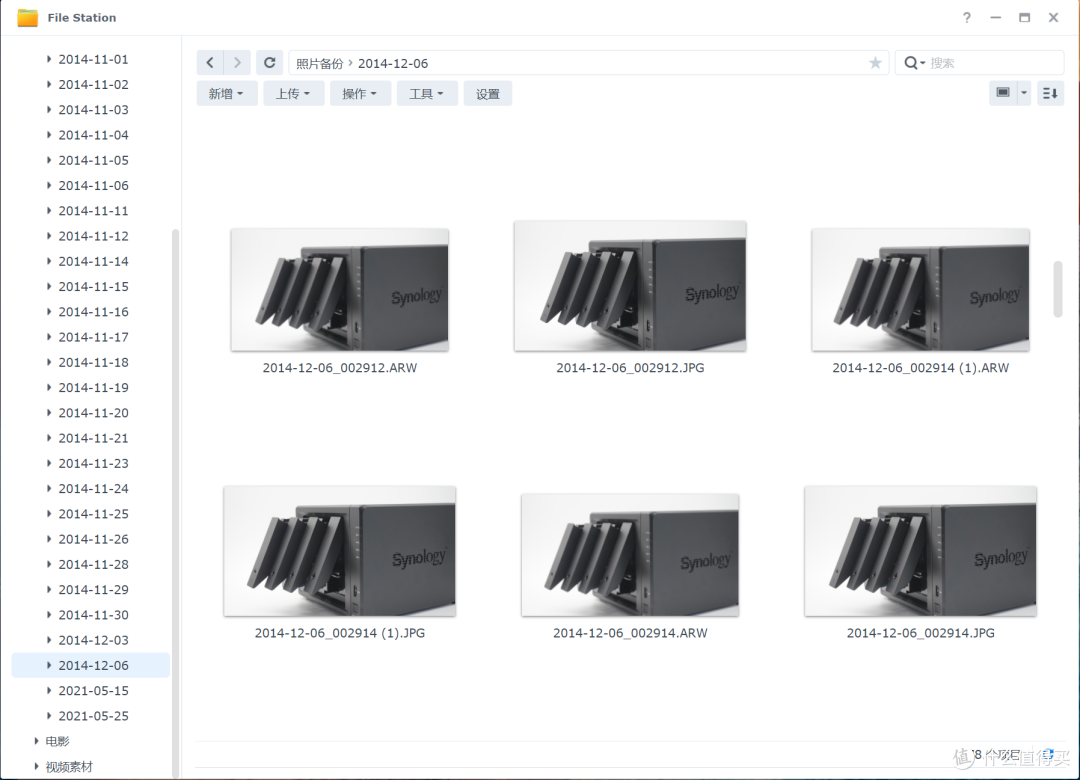Refresh the current folder listing
Image resolution: width=1080 pixels, height=780 pixels.
(269, 63)
